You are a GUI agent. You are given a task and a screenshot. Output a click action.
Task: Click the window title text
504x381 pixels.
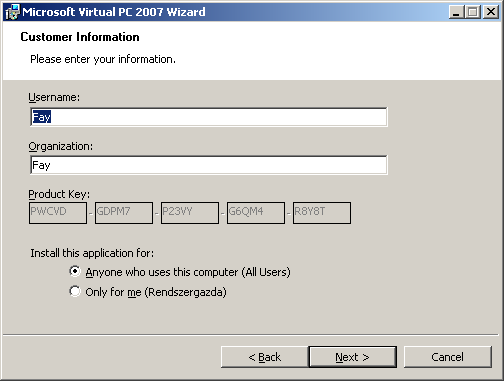click(x=114, y=12)
